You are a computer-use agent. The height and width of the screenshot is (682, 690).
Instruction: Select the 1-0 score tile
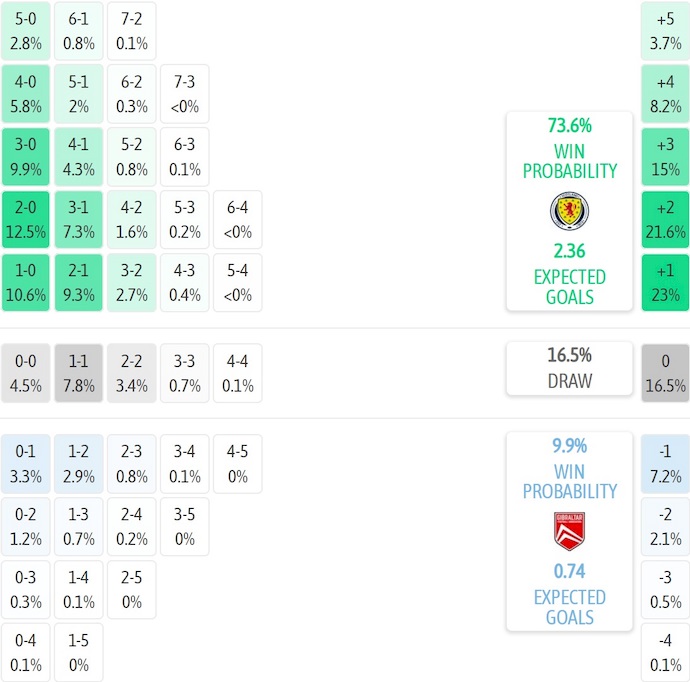click(26, 283)
